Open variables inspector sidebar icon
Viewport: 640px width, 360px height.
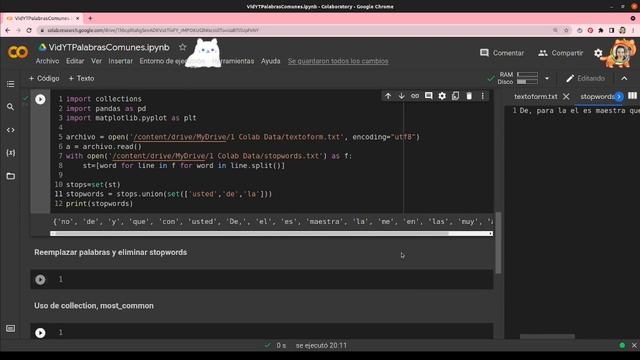tap(11, 153)
